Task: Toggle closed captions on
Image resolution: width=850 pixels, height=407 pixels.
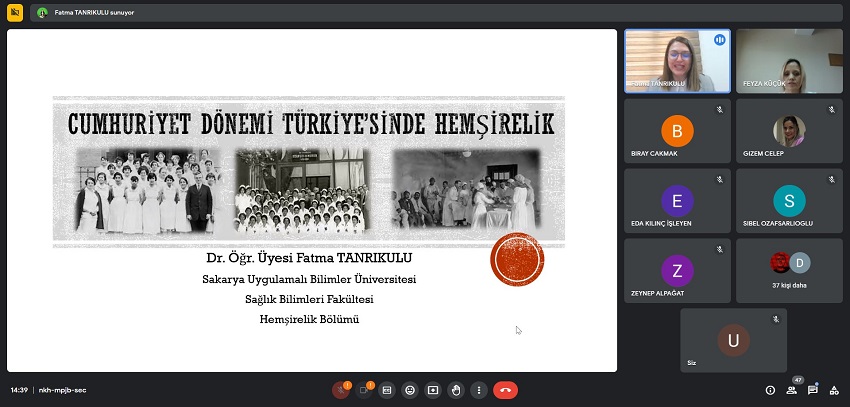Action: pyautogui.click(x=387, y=390)
